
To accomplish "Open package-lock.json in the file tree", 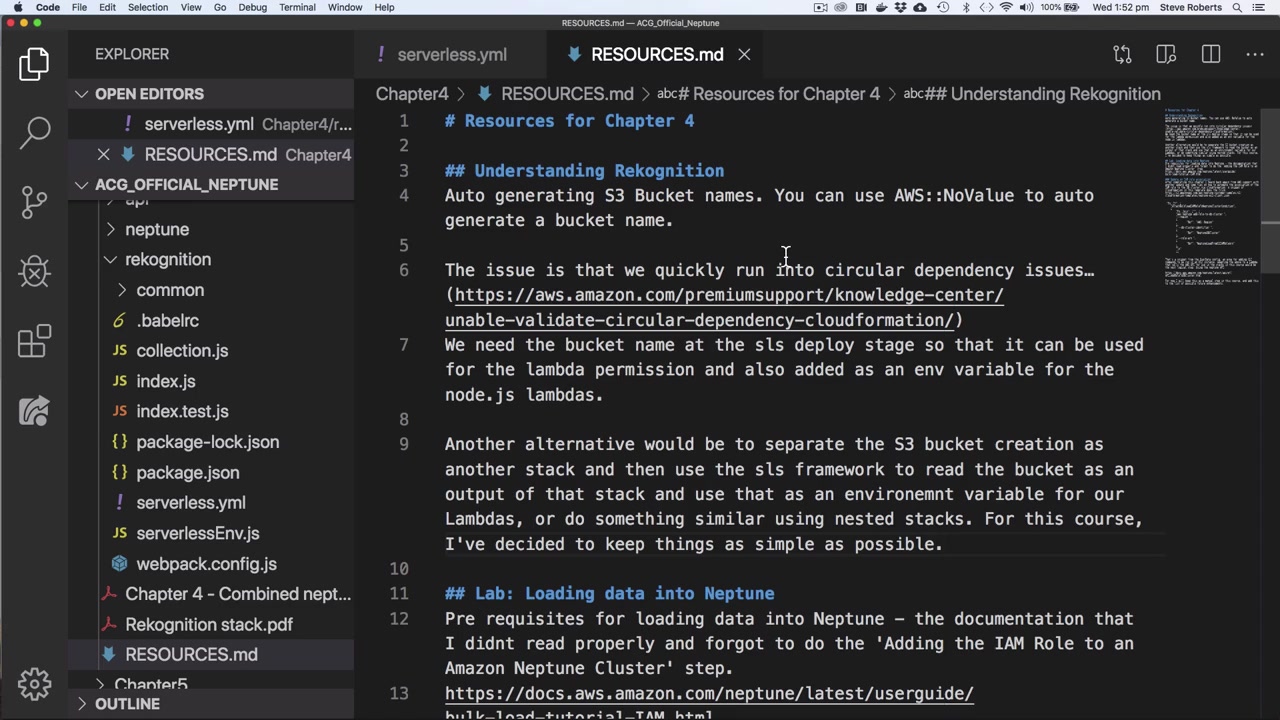I will [x=207, y=442].
